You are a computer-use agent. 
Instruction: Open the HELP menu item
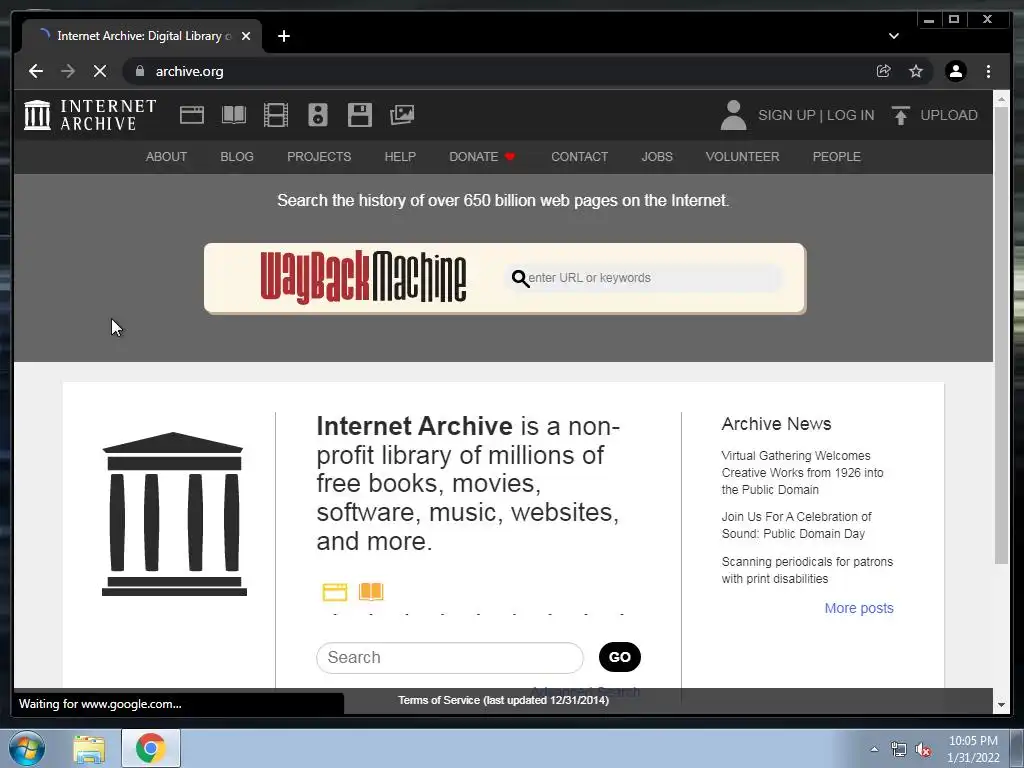400,157
